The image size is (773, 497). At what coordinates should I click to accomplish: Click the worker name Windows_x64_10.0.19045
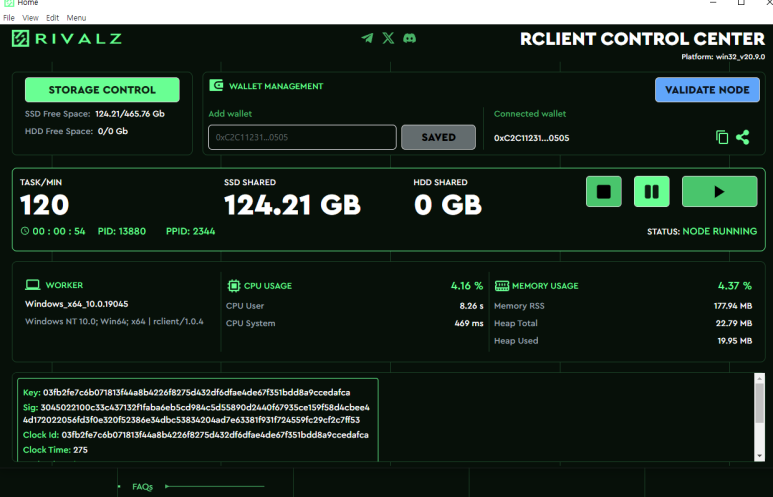tap(76, 304)
